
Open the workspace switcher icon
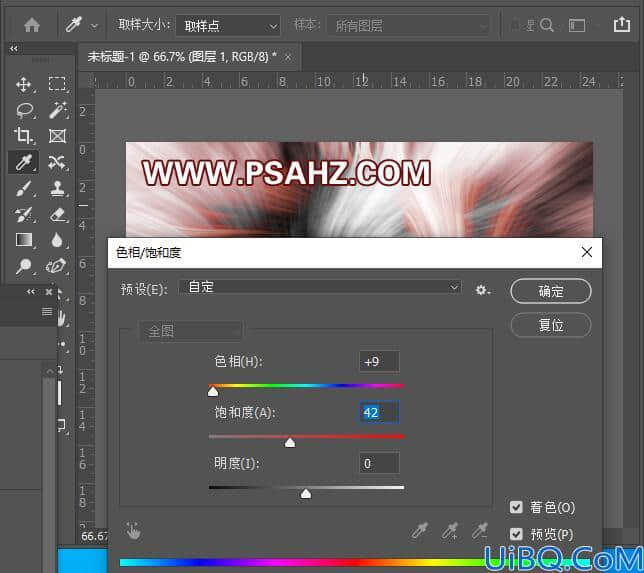pos(577,25)
